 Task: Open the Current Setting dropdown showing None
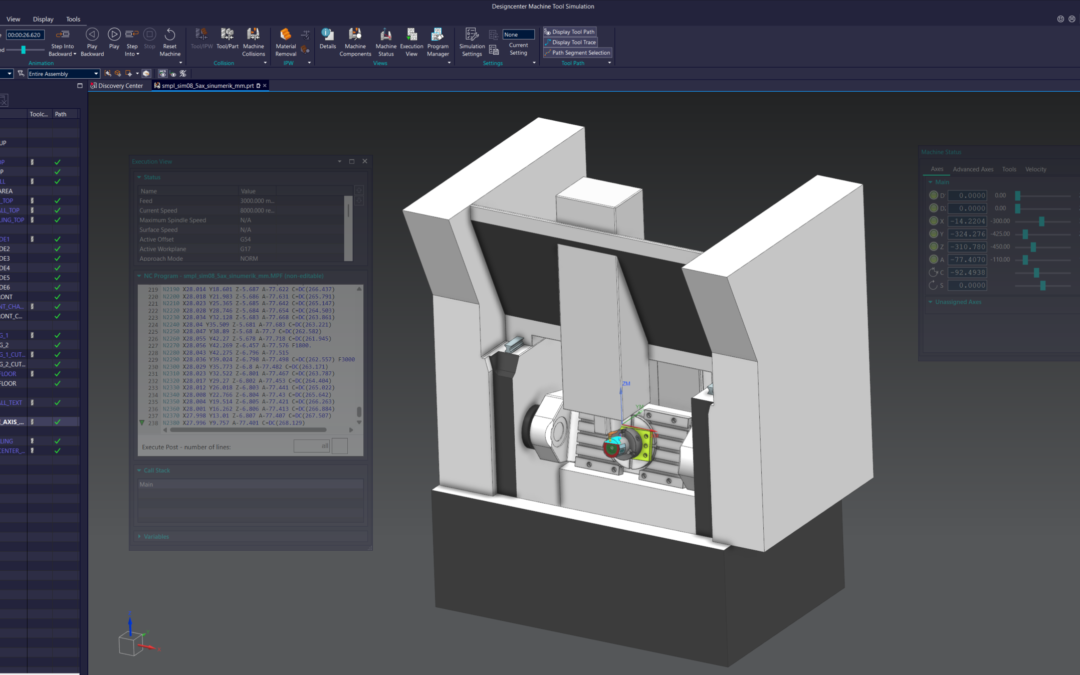pyautogui.click(x=518, y=34)
